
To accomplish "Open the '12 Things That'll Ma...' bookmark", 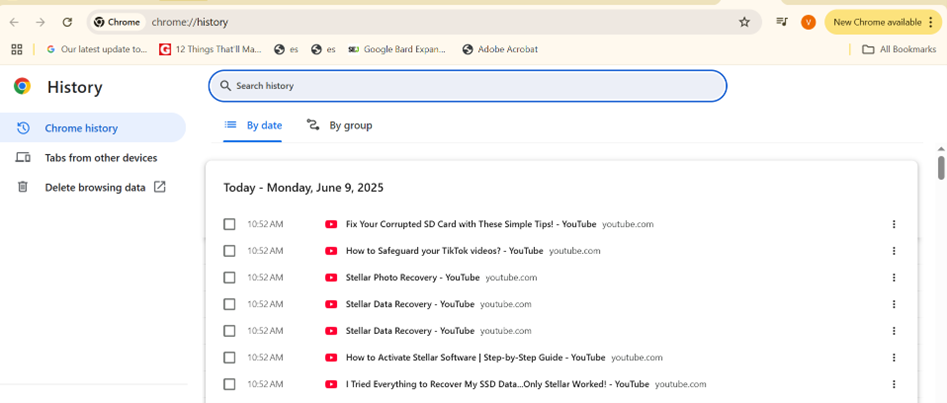I will [x=210, y=50].
